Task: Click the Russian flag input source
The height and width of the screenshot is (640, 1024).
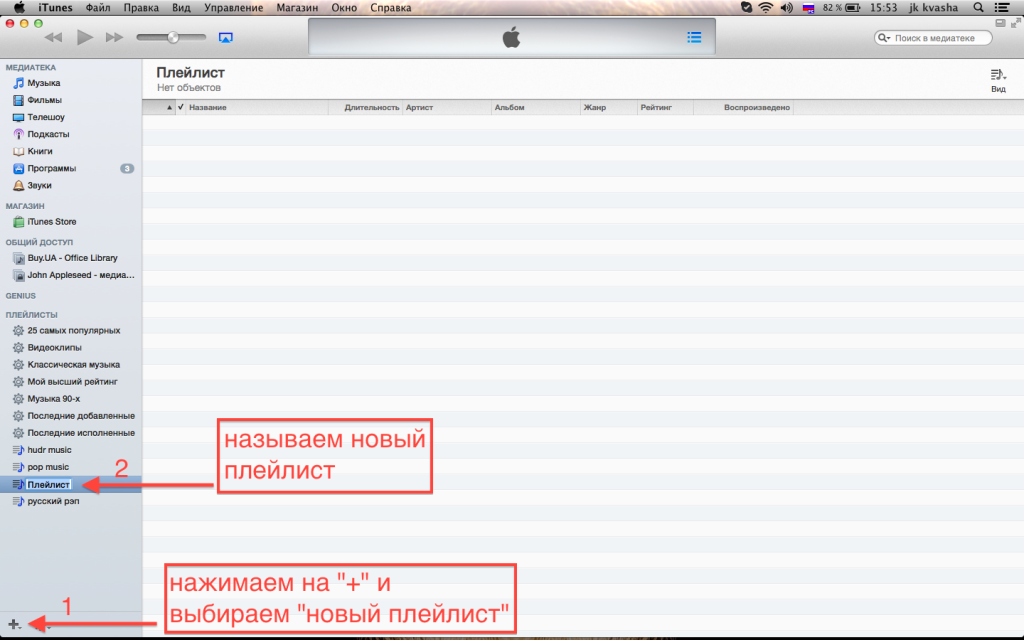Action: [808, 8]
